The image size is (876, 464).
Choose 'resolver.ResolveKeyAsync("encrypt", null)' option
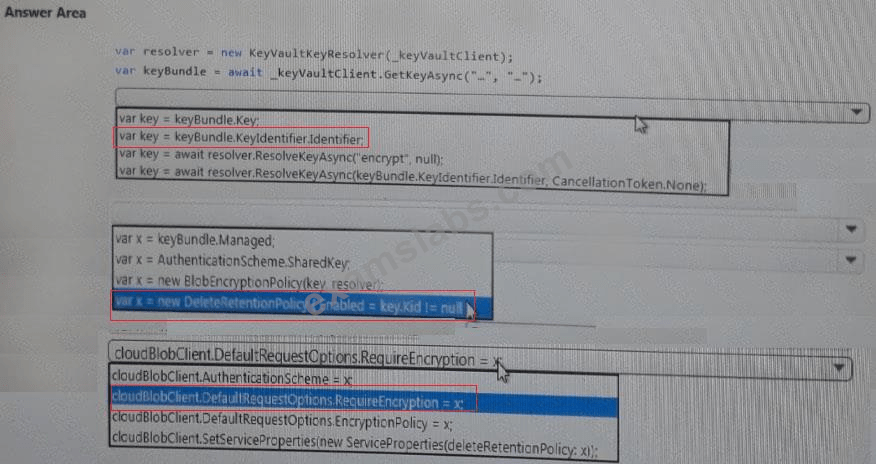tap(280, 159)
